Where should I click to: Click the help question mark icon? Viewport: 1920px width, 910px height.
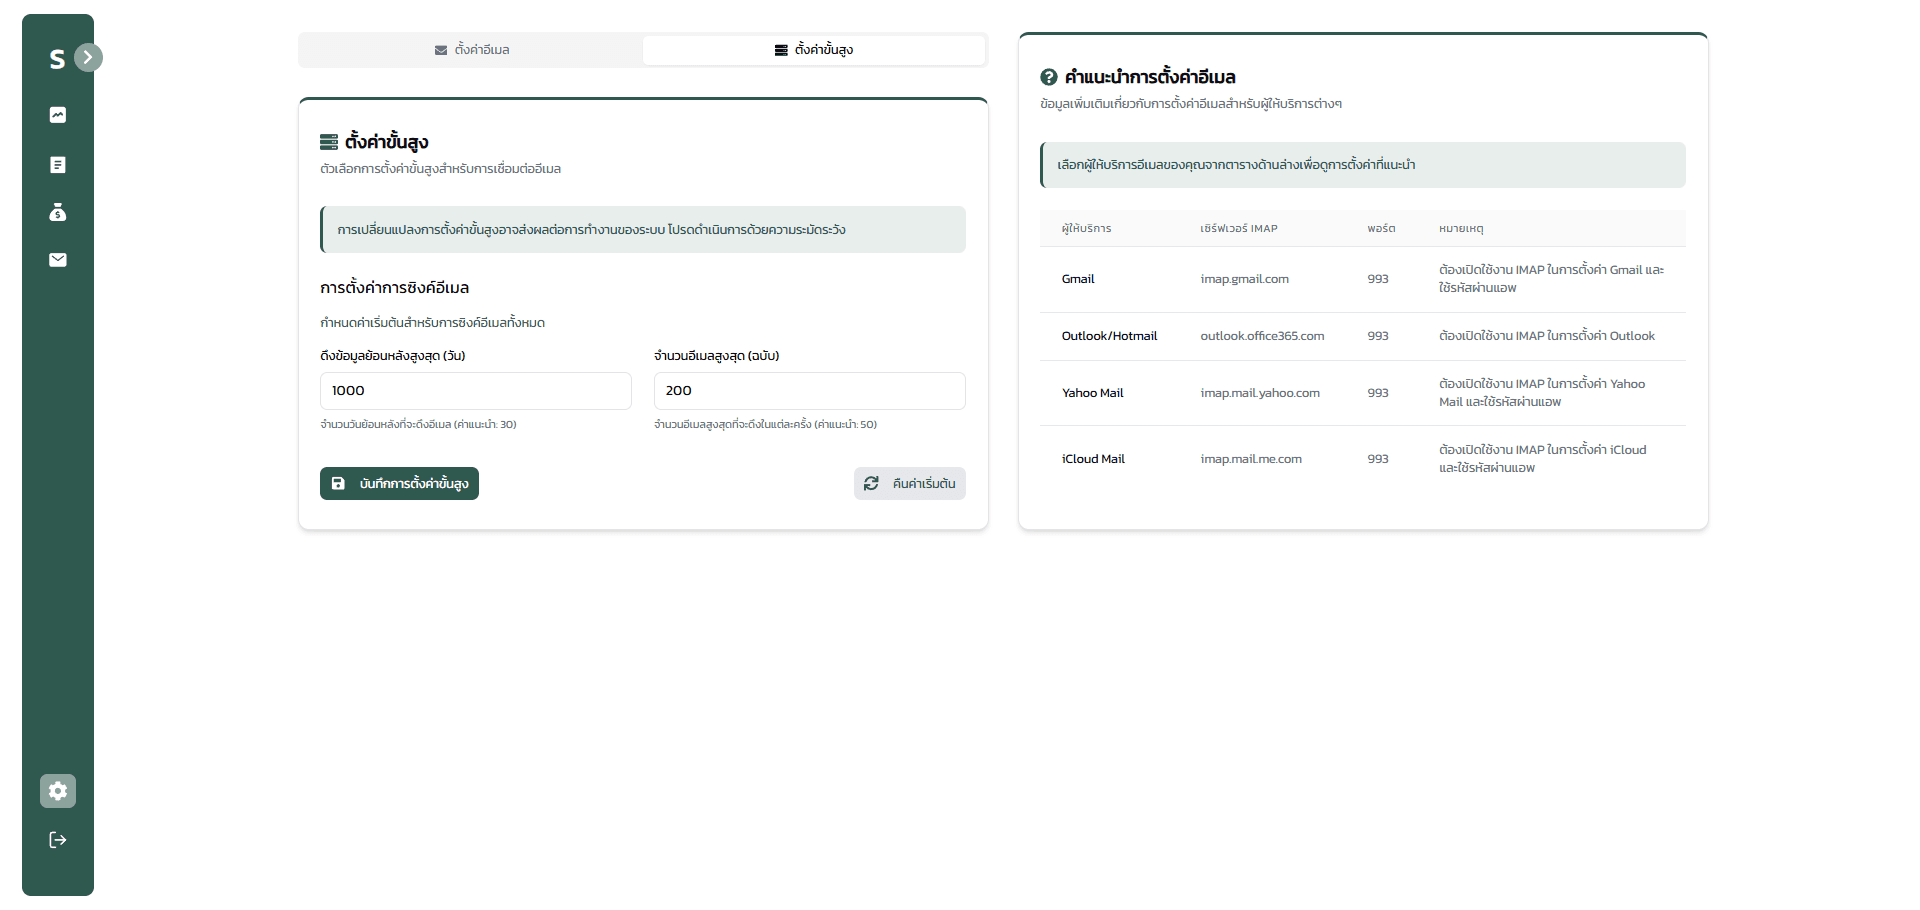(x=1049, y=77)
